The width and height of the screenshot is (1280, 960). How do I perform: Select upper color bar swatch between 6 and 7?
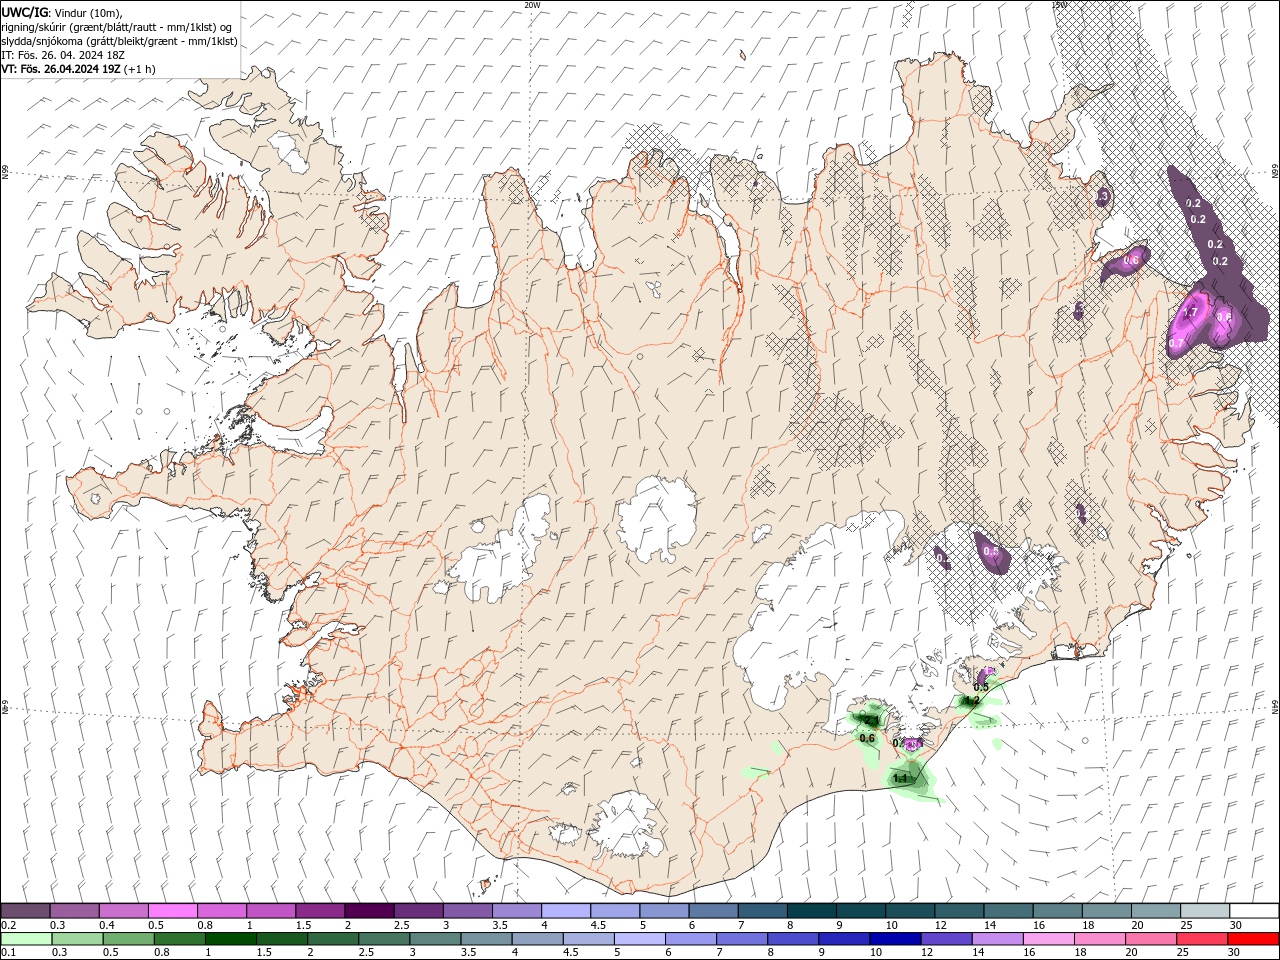coord(713,911)
